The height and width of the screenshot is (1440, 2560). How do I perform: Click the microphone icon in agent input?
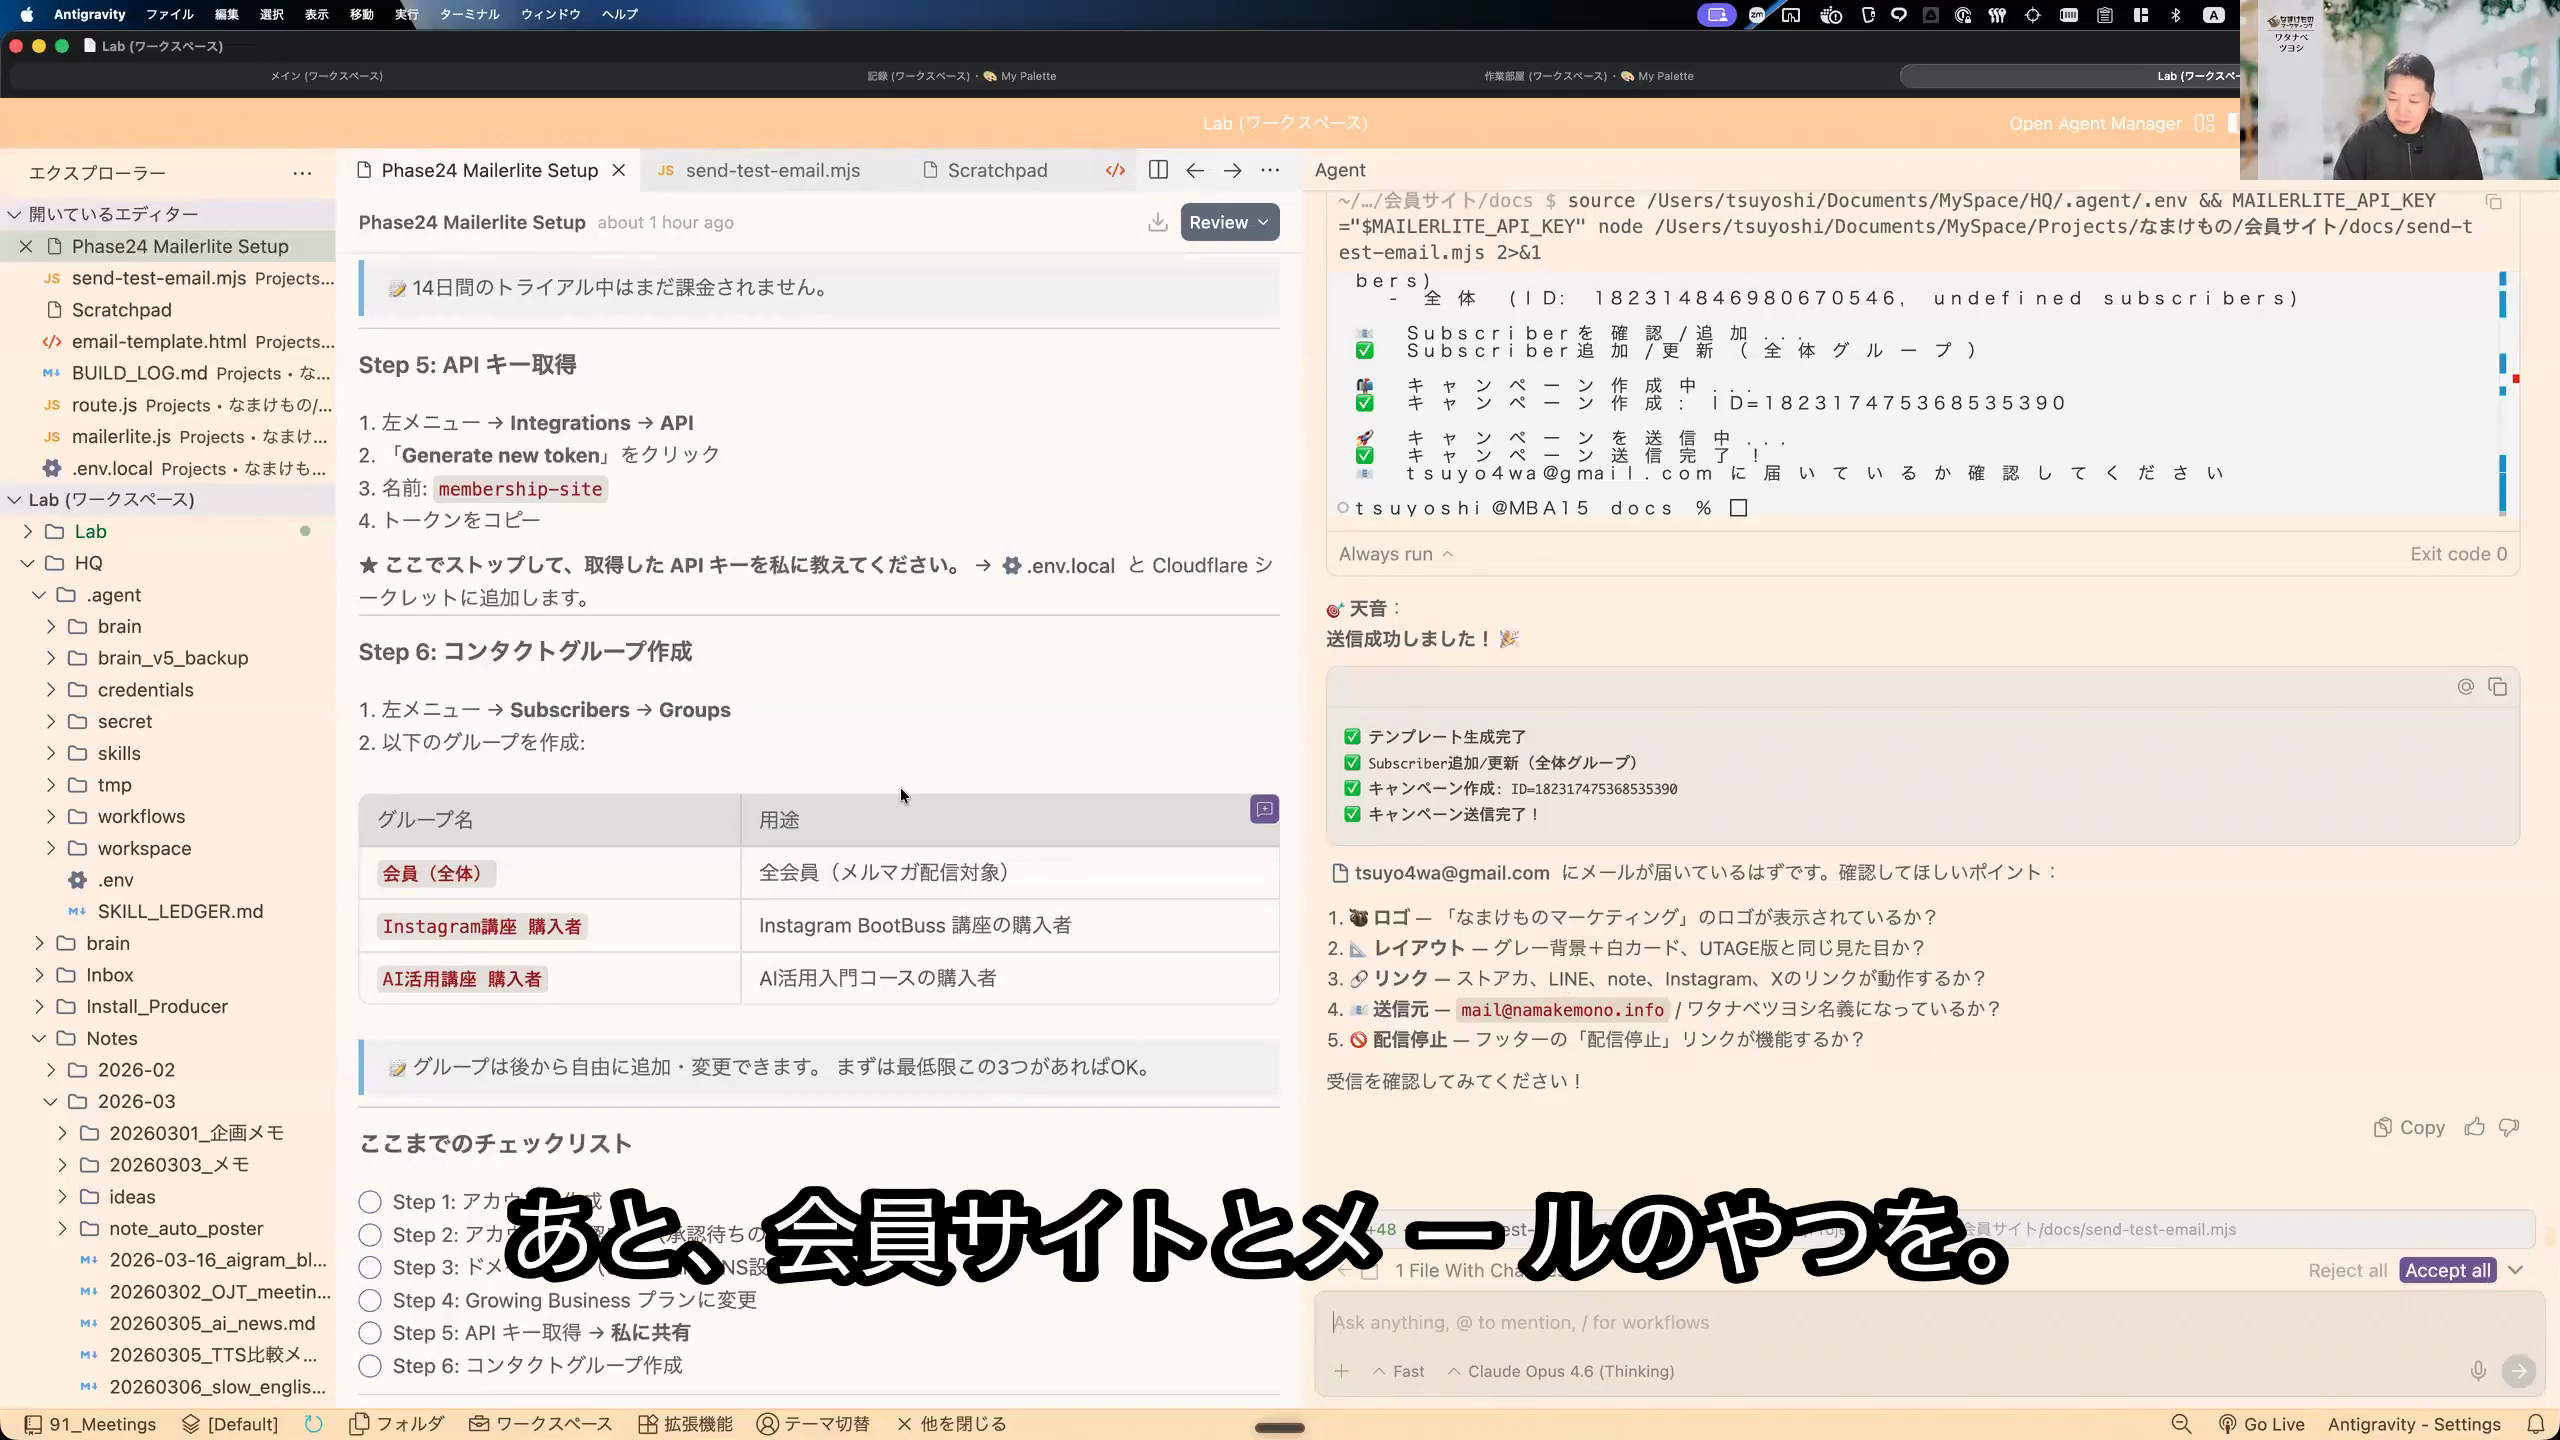click(2478, 1371)
